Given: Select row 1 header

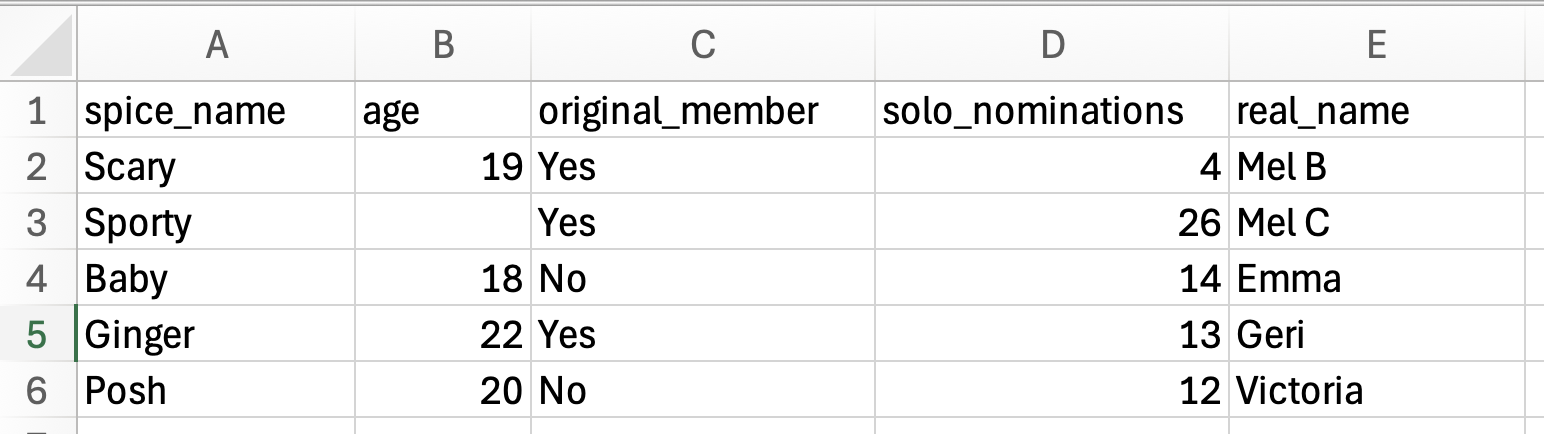Looking at the screenshot, I should (37, 110).
